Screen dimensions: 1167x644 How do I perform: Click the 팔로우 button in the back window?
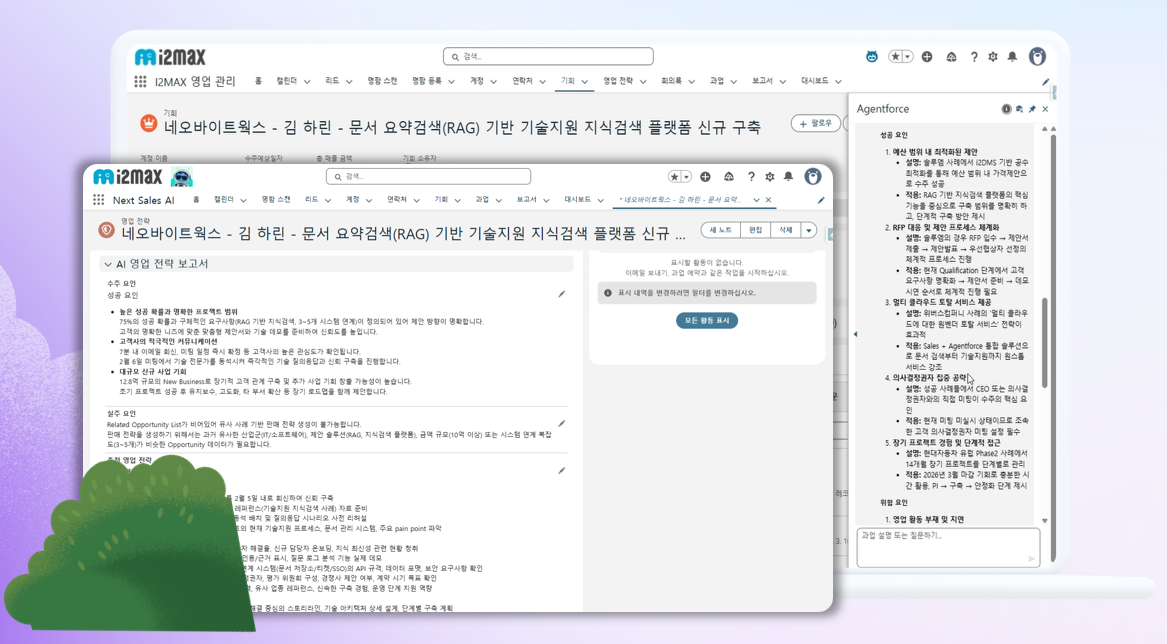(816, 124)
